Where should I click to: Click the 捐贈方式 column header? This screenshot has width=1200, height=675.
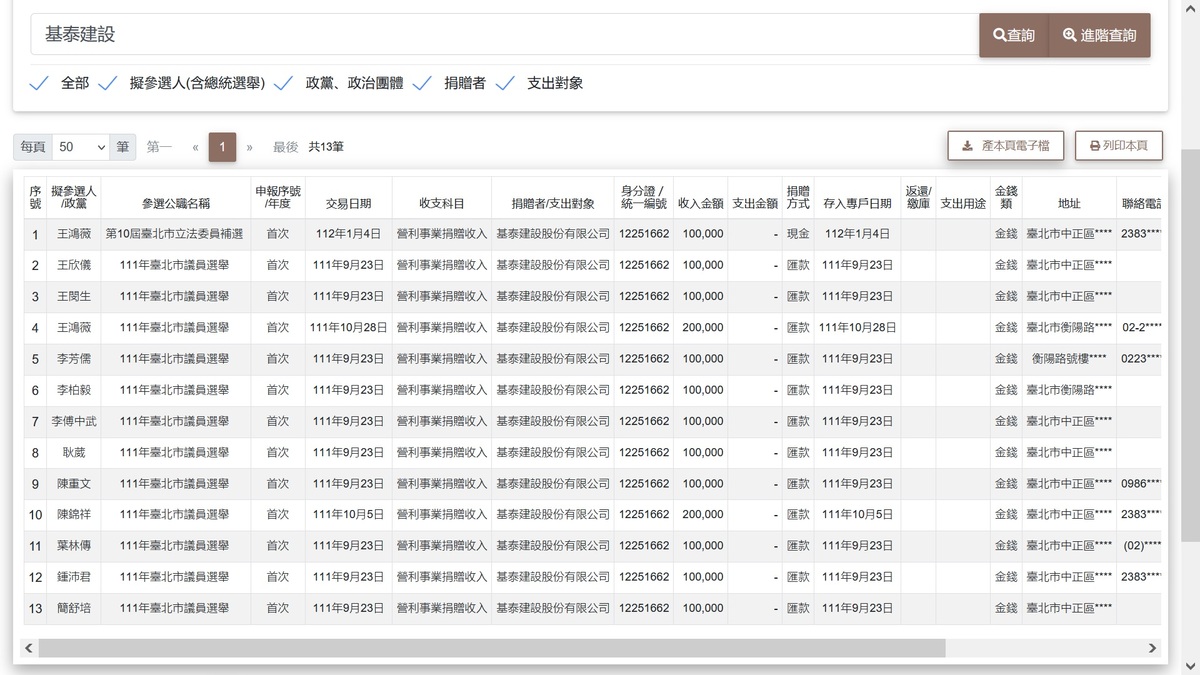click(798, 197)
